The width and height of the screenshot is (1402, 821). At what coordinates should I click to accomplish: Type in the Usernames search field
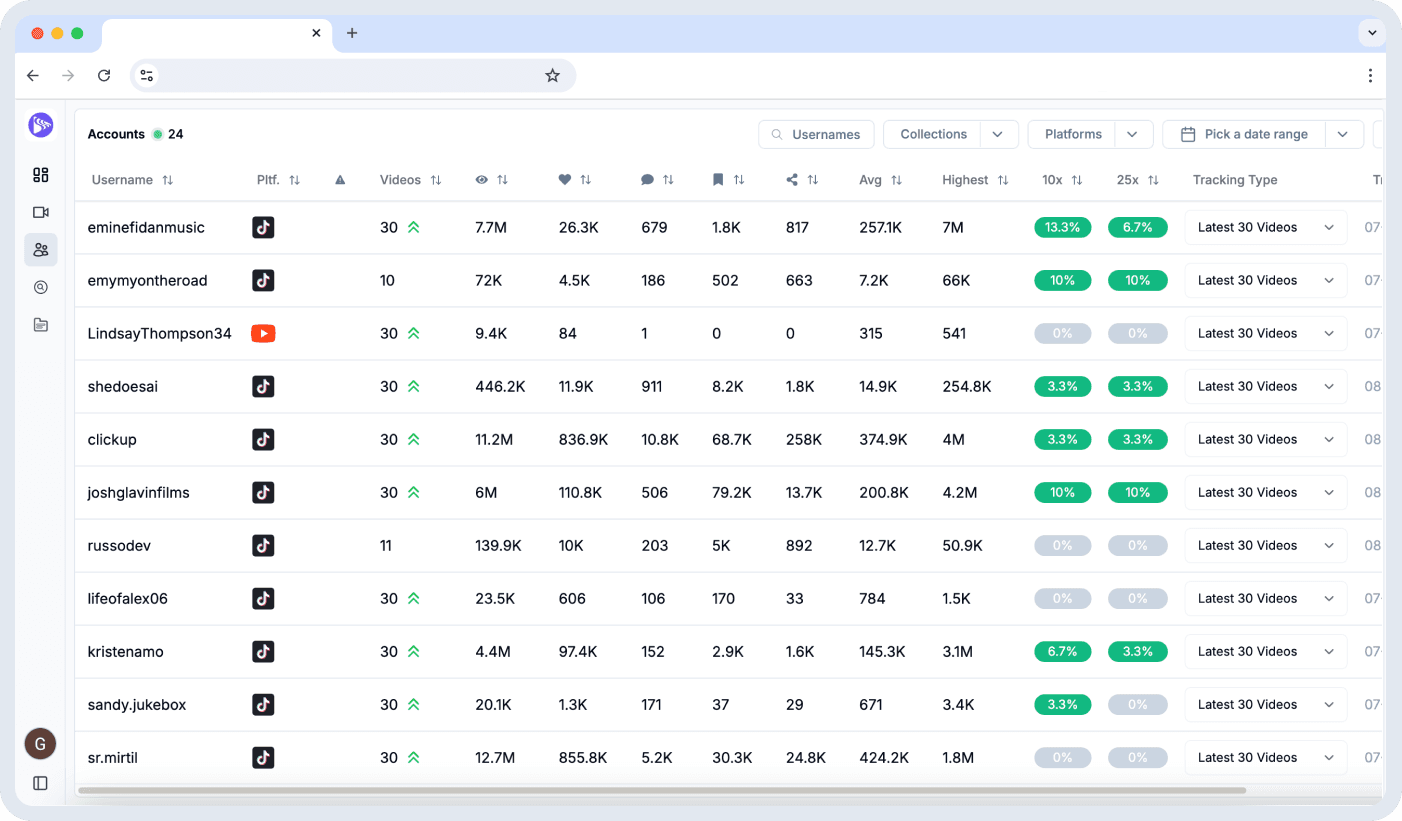[x=825, y=134]
